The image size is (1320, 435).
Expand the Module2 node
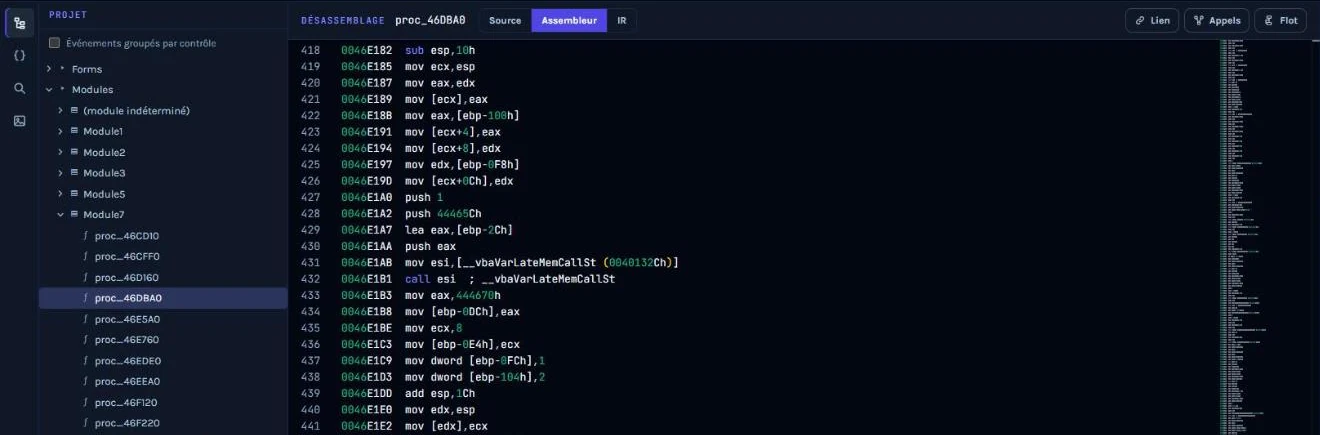(60, 152)
